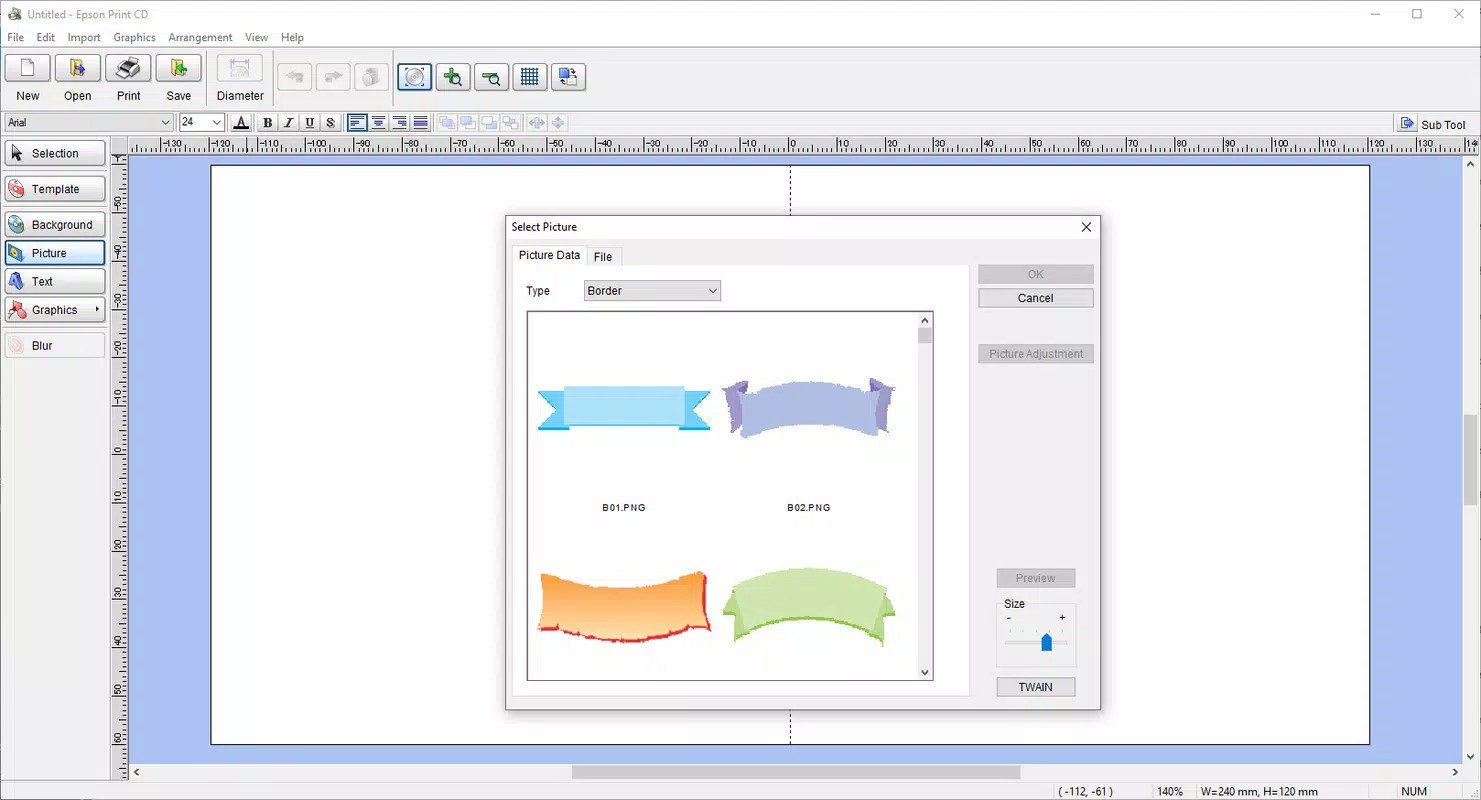Screen dimensions: 1481x800
Task: Switch to the Picture Data tab
Action: point(549,255)
